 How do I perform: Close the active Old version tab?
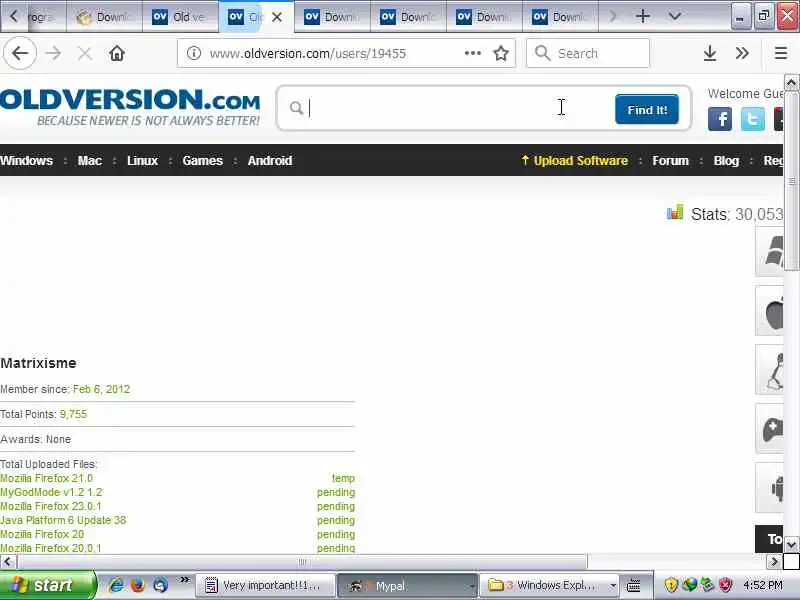(277, 17)
